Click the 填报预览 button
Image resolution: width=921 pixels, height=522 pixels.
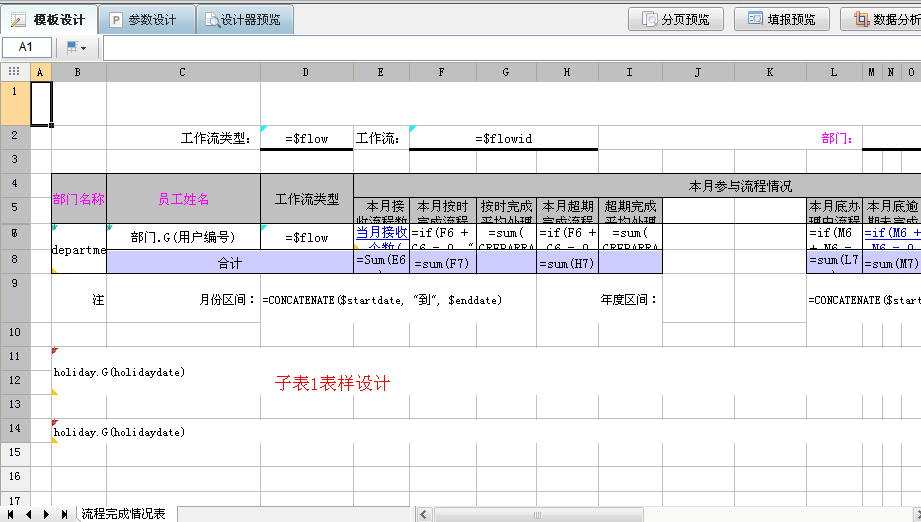pos(782,19)
